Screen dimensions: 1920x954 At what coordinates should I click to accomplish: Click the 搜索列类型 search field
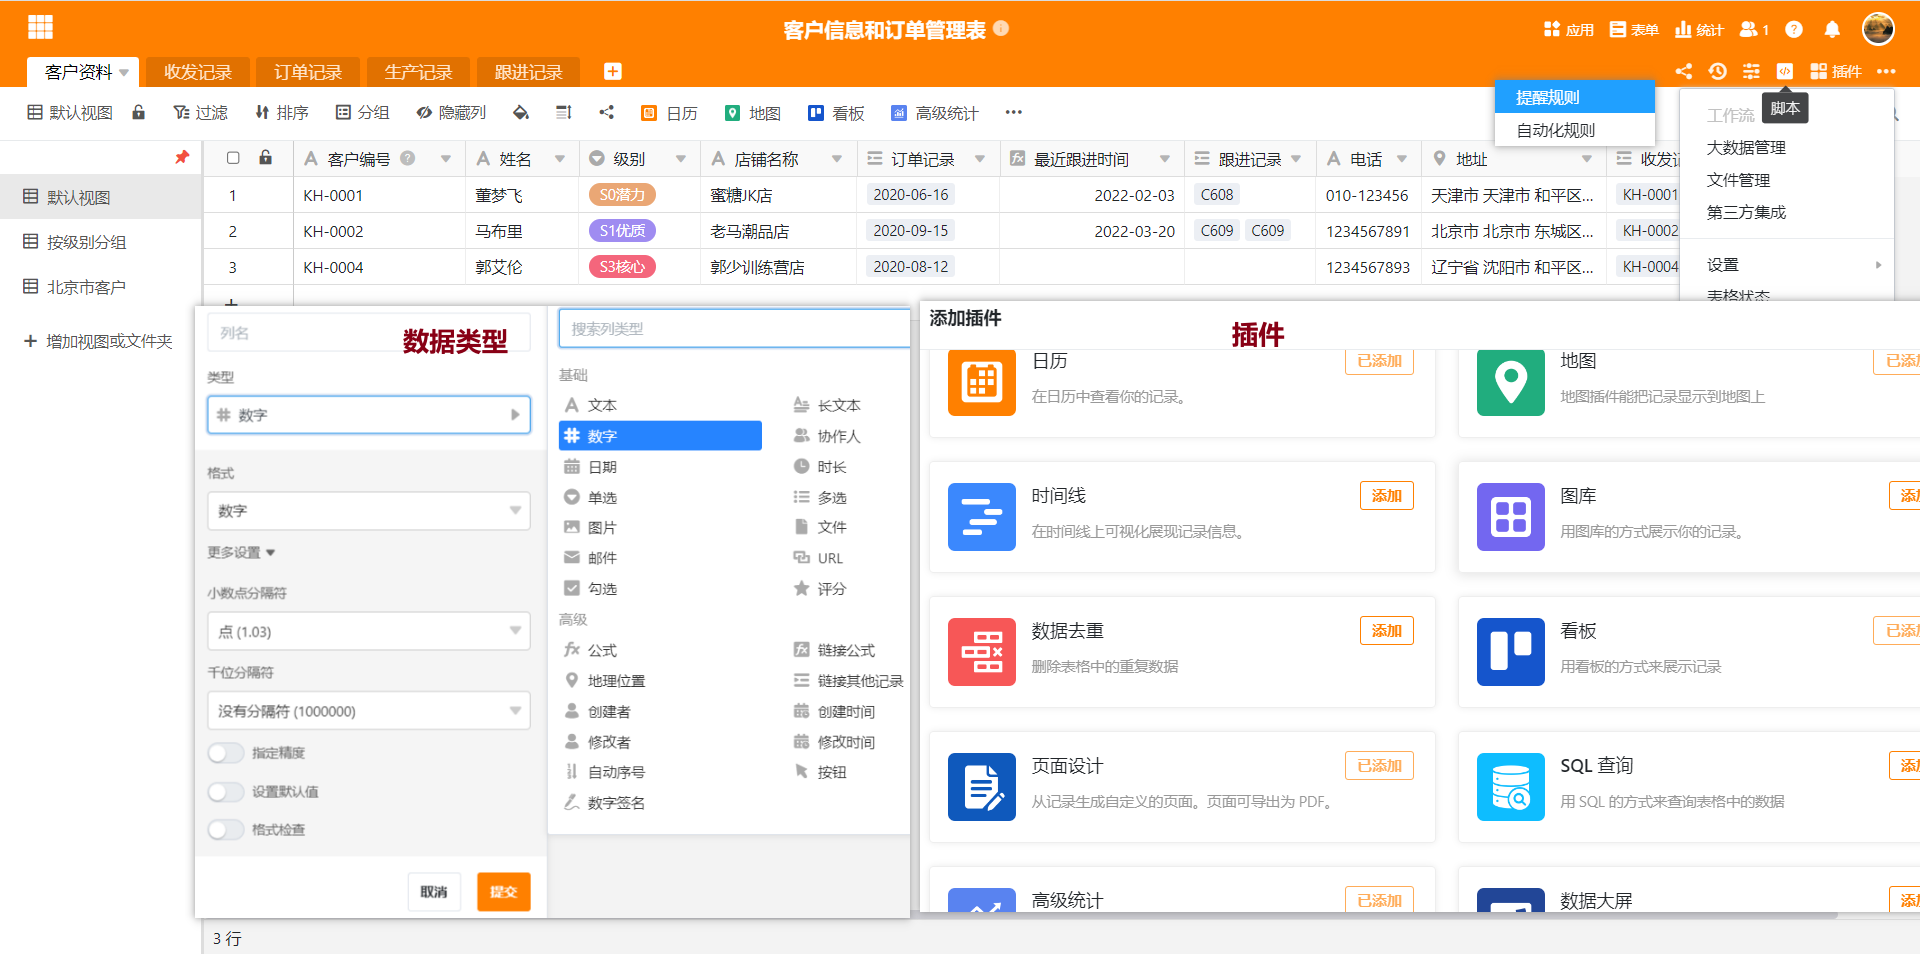[734, 328]
